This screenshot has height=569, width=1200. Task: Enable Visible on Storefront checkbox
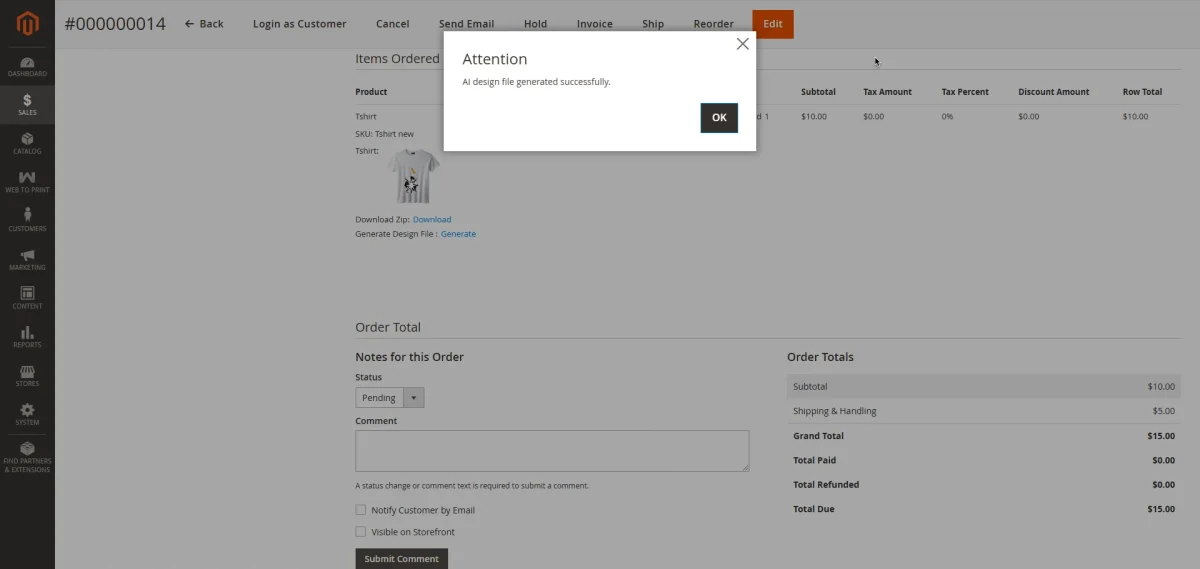point(361,532)
